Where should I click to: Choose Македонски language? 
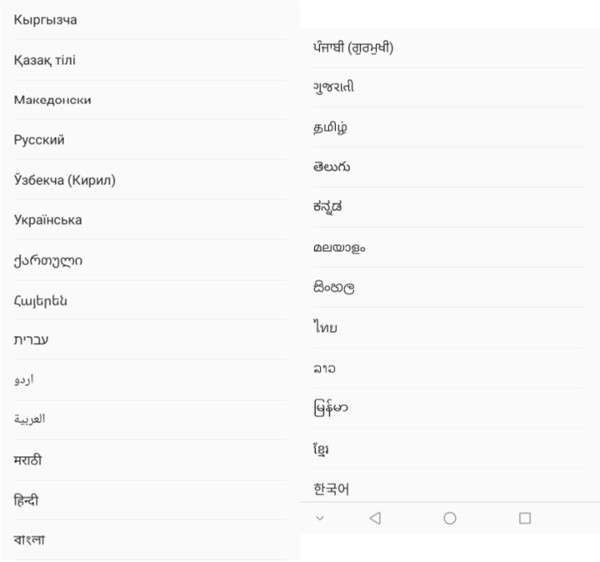[150, 100]
